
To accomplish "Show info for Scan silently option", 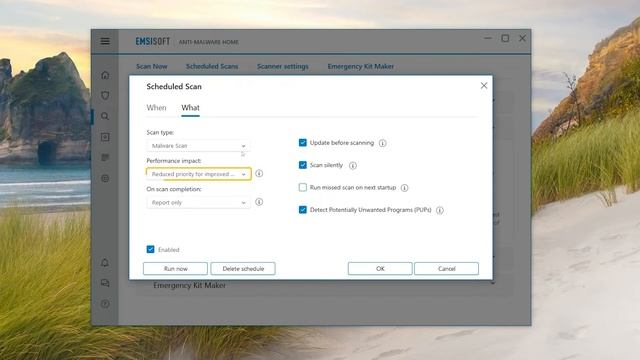I will pyautogui.click(x=353, y=165).
